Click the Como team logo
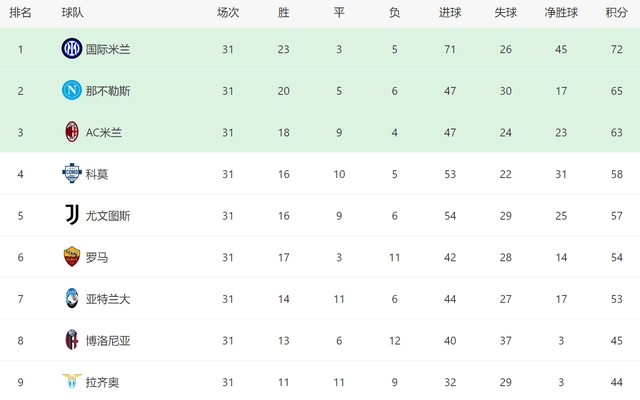 [71, 174]
